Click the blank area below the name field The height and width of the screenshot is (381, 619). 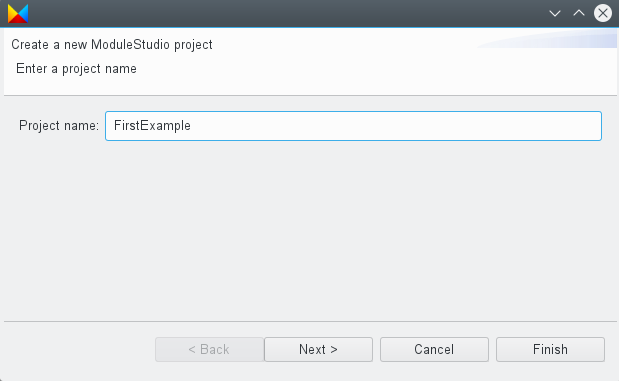coord(310,229)
